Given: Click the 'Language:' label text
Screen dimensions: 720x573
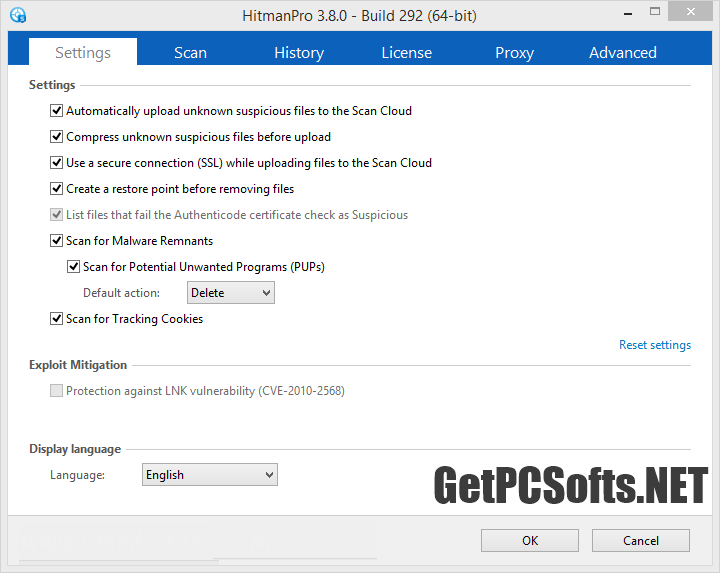Looking at the screenshot, I should click(77, 475).
